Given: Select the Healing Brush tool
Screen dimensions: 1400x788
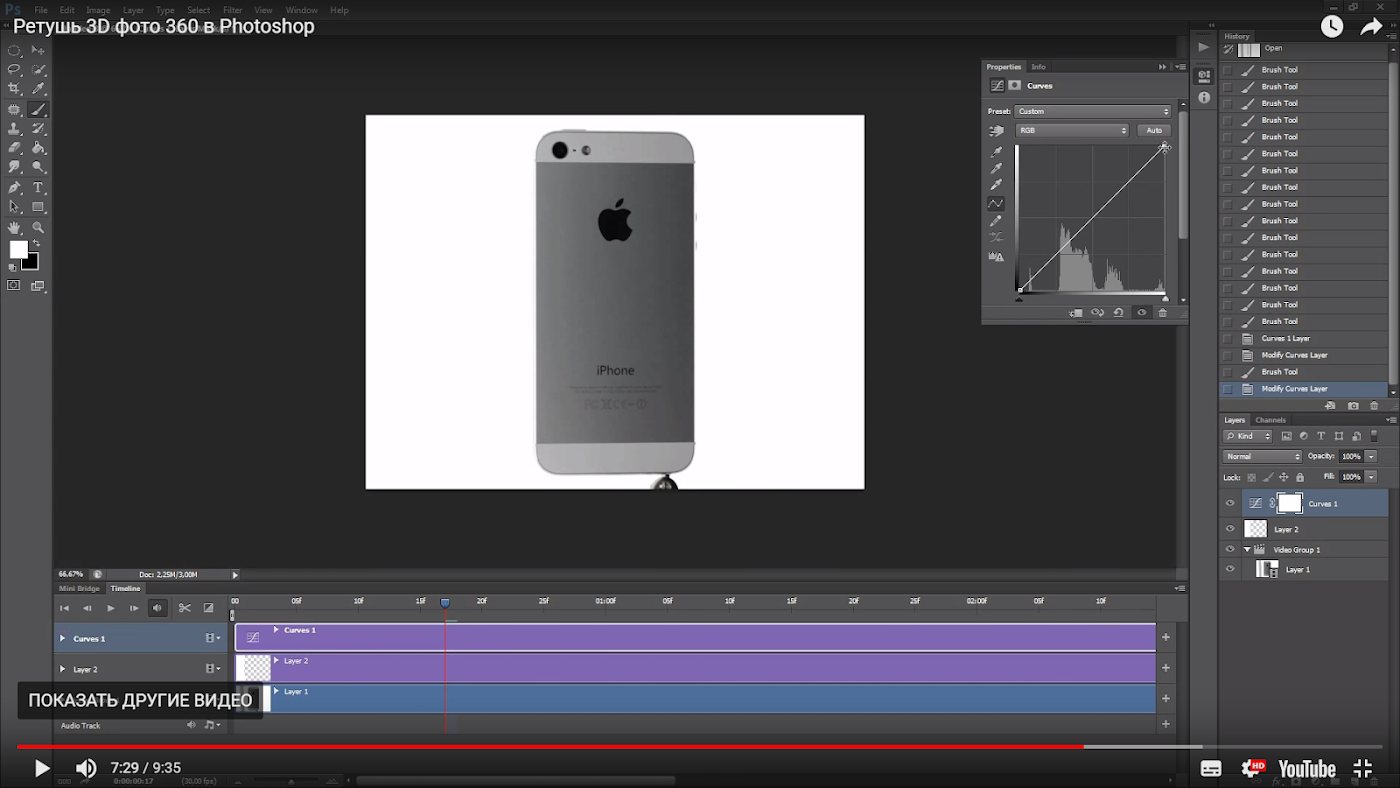Looking at the screenshot, I should 14,109.
